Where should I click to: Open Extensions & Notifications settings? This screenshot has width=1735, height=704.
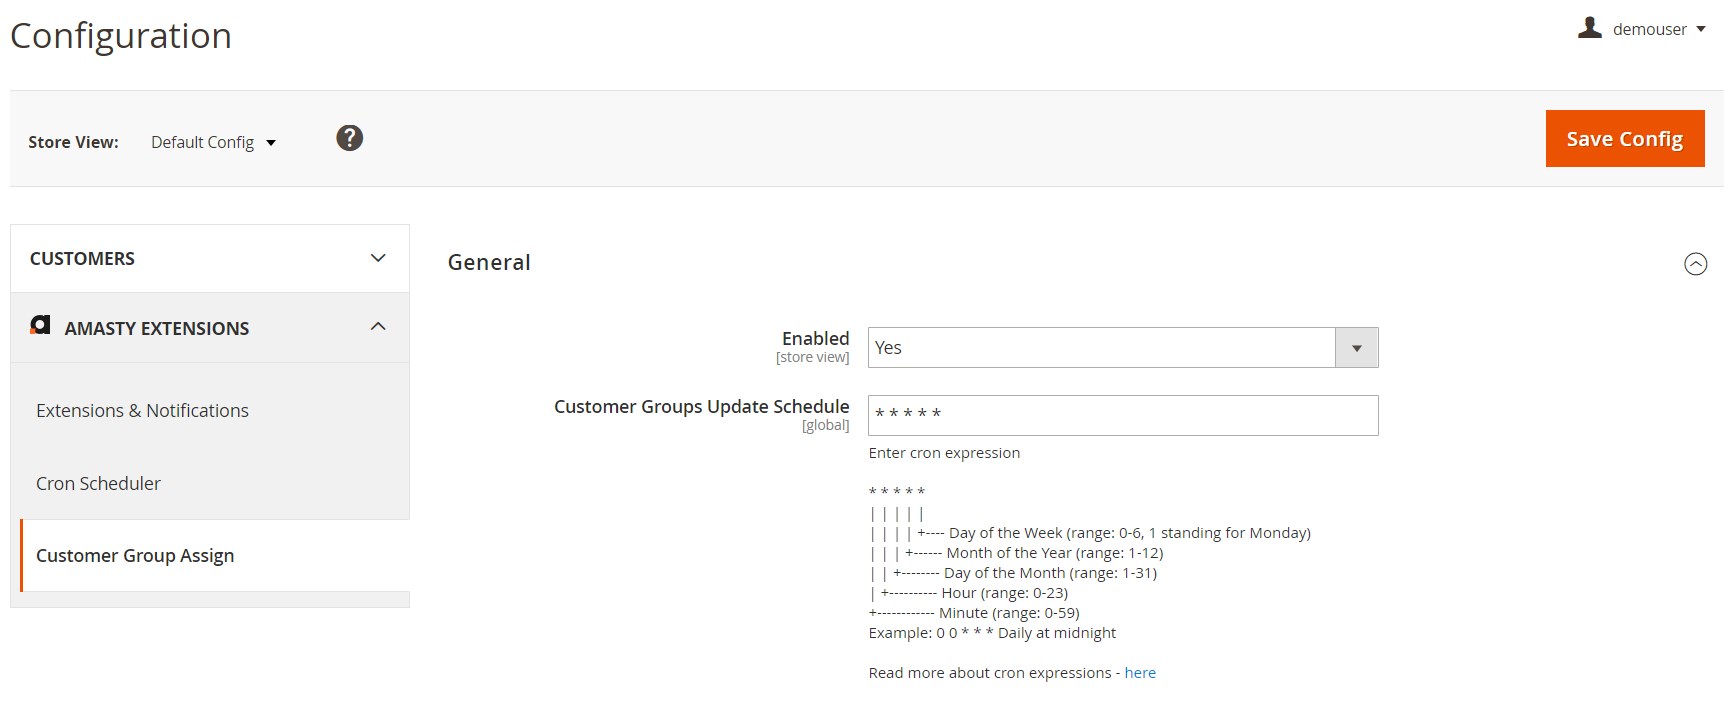[142, 410]
